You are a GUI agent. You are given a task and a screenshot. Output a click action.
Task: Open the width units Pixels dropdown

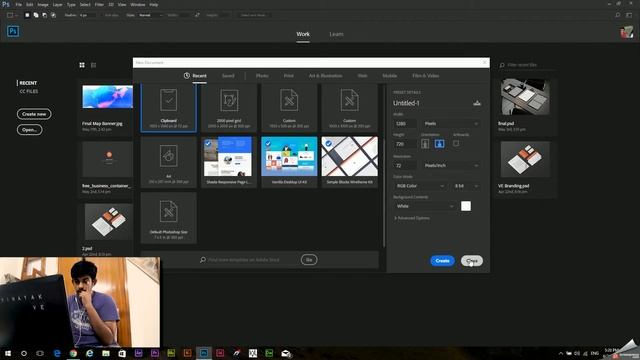[x=451, y=123]
